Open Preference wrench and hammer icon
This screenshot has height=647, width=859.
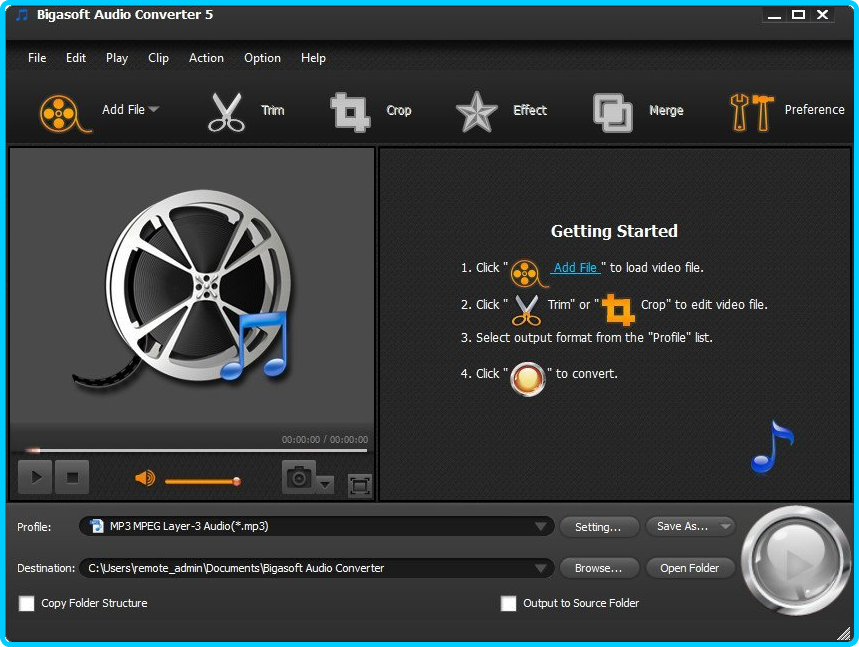[x=752, y=112]
